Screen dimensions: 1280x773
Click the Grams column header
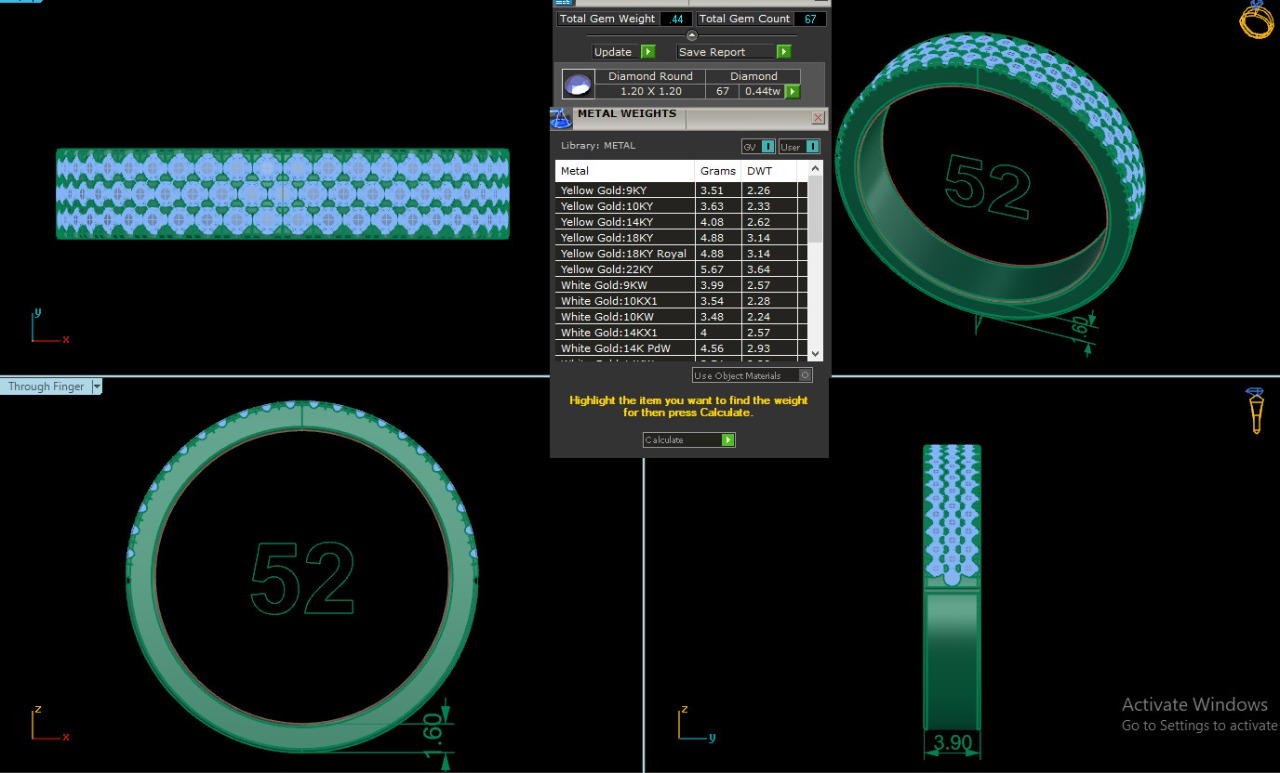click(x=717, y=171)
